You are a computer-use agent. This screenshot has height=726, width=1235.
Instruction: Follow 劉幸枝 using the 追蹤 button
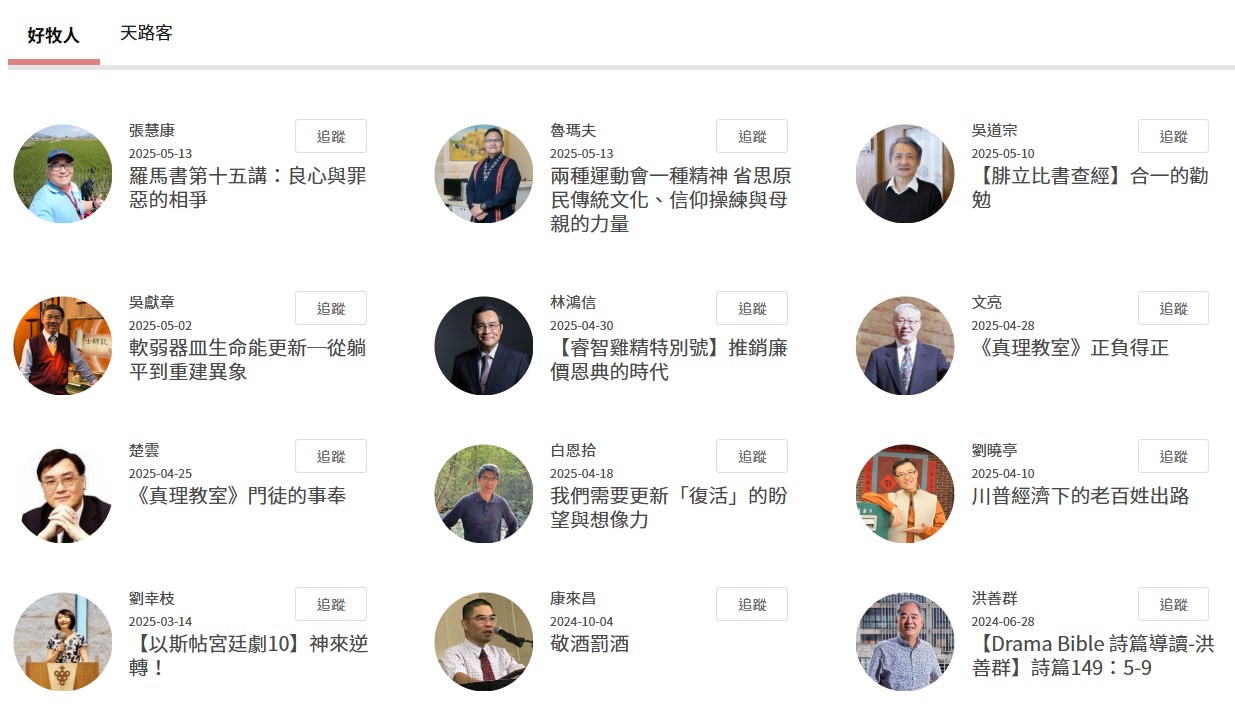click(331, 604)
